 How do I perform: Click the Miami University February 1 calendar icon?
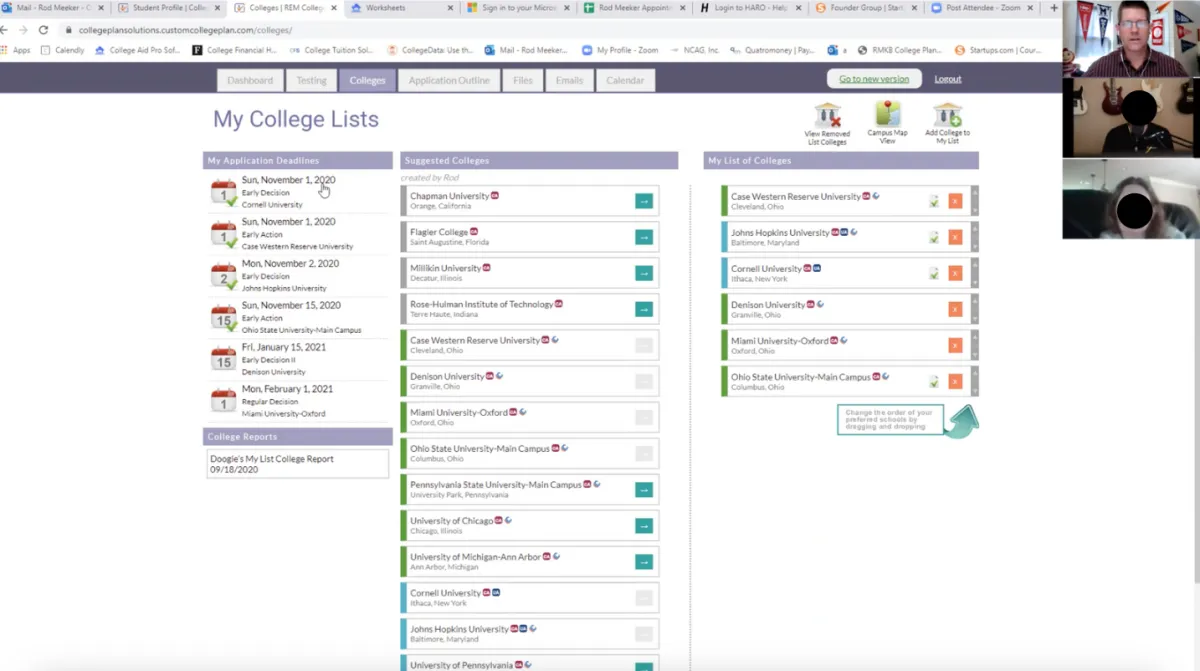(x=224, y=401)
